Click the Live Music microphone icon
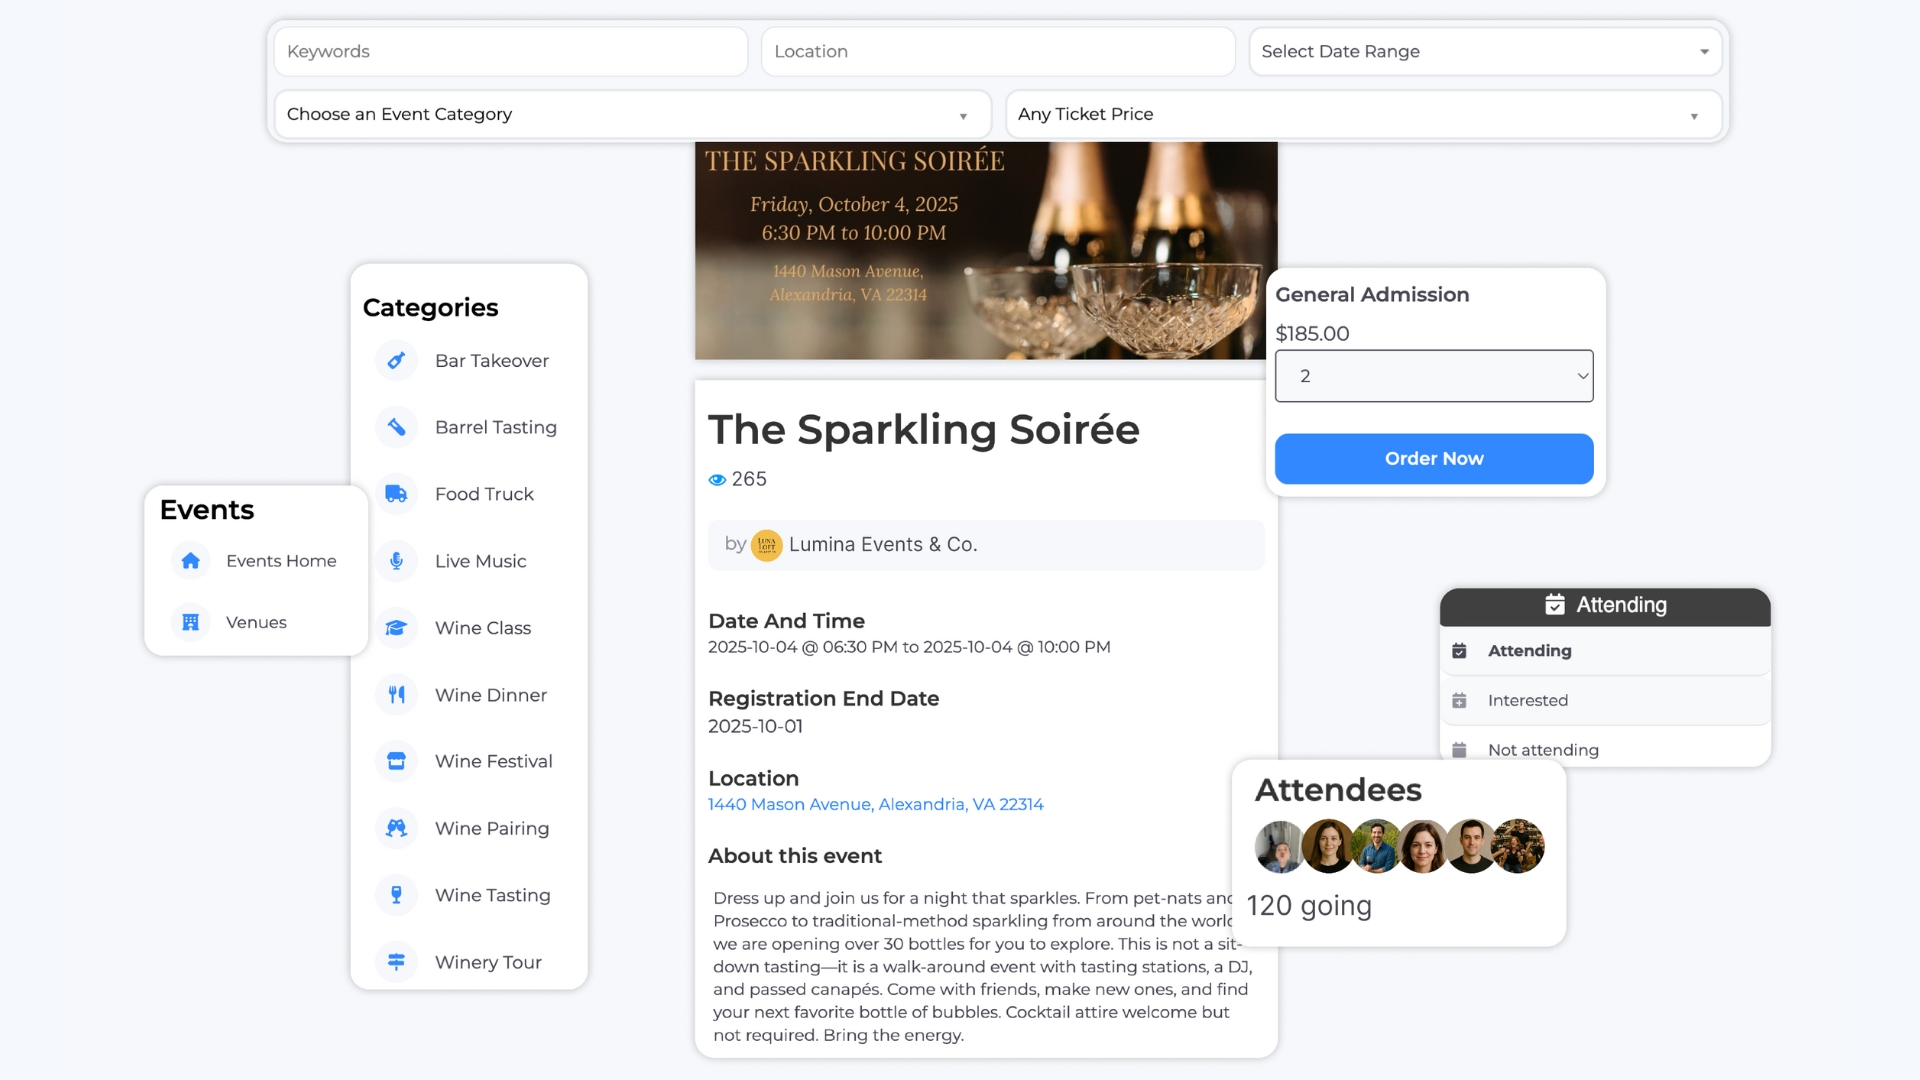This screenshot has width=1920, height=1080. [x=397, y=561]
